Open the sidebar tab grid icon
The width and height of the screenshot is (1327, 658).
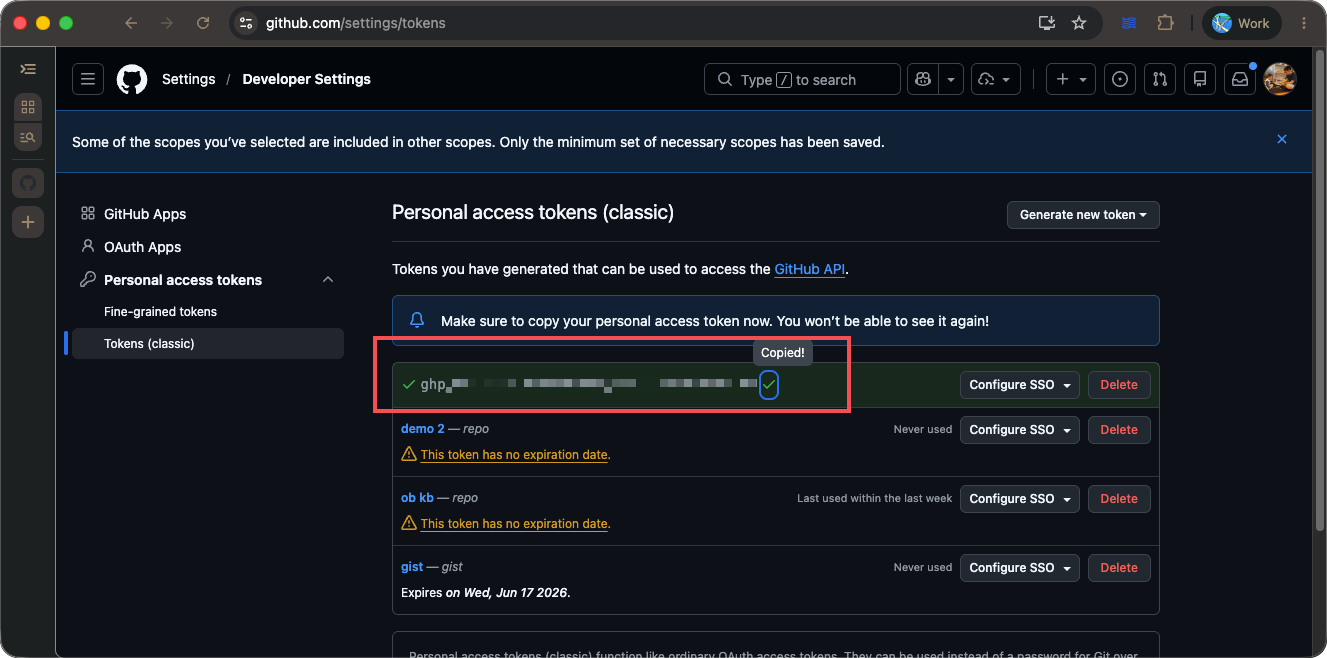coord(28,107)
